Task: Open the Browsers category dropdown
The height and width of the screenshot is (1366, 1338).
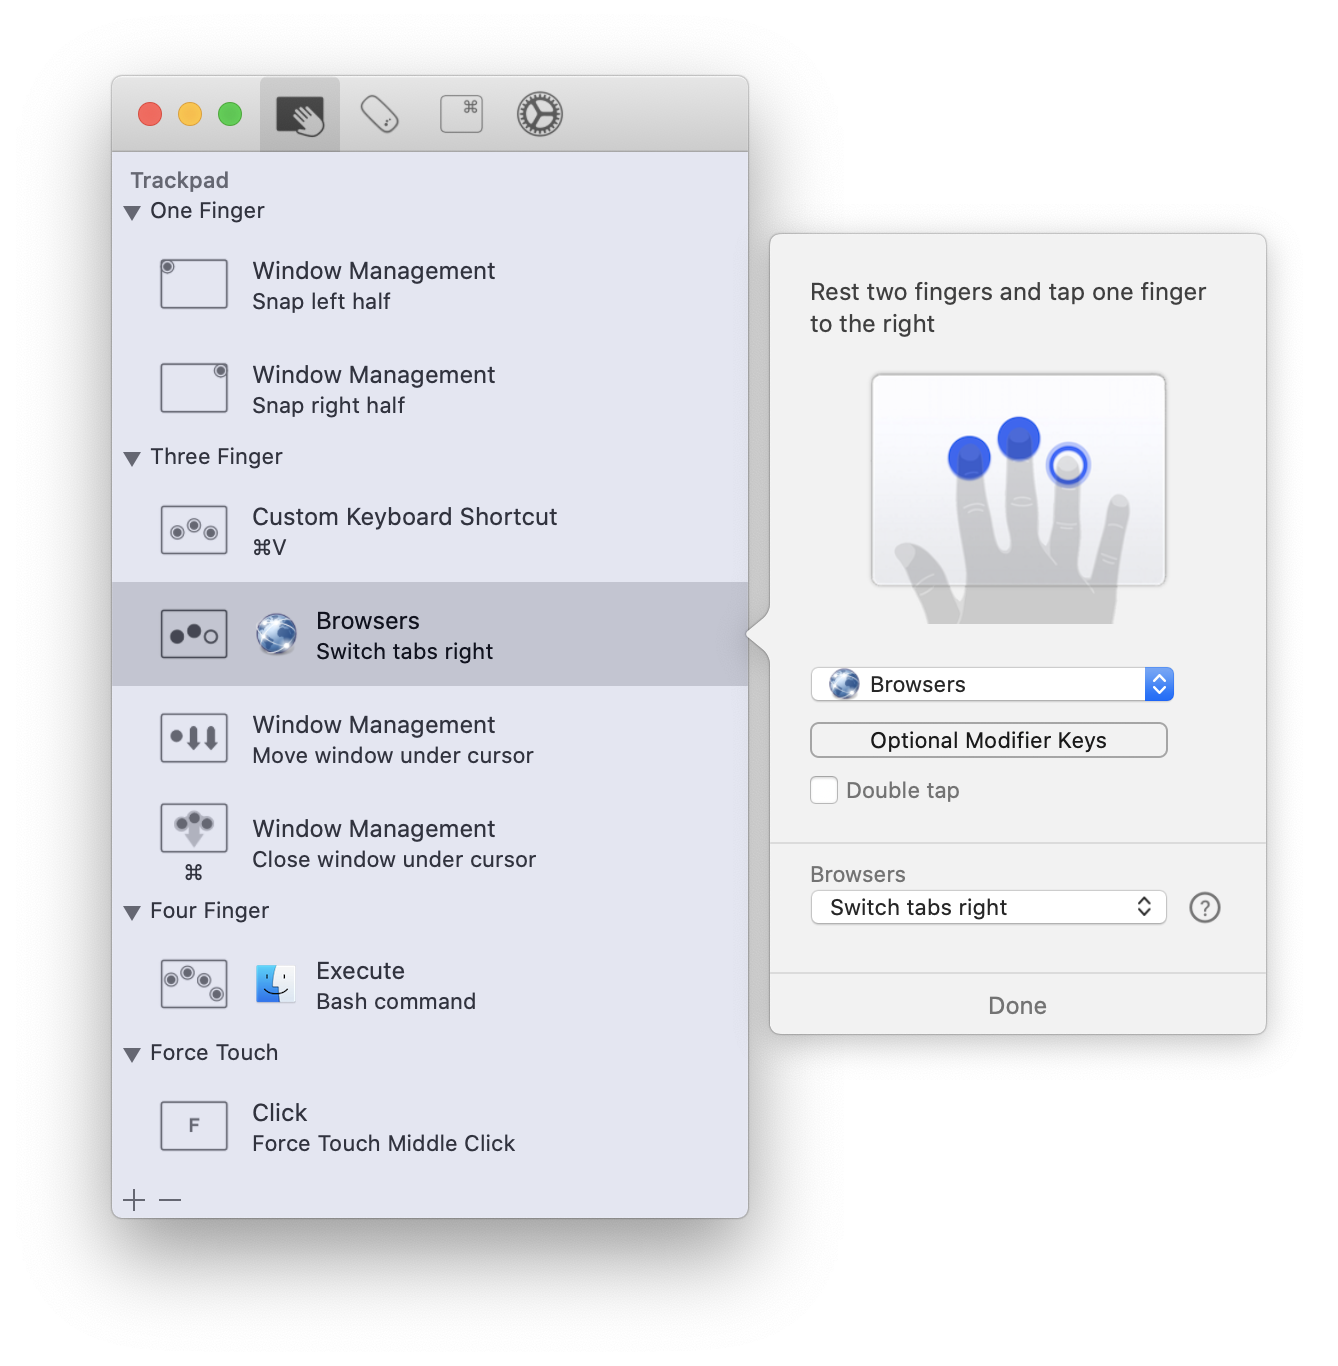Action: click(991, 684)
